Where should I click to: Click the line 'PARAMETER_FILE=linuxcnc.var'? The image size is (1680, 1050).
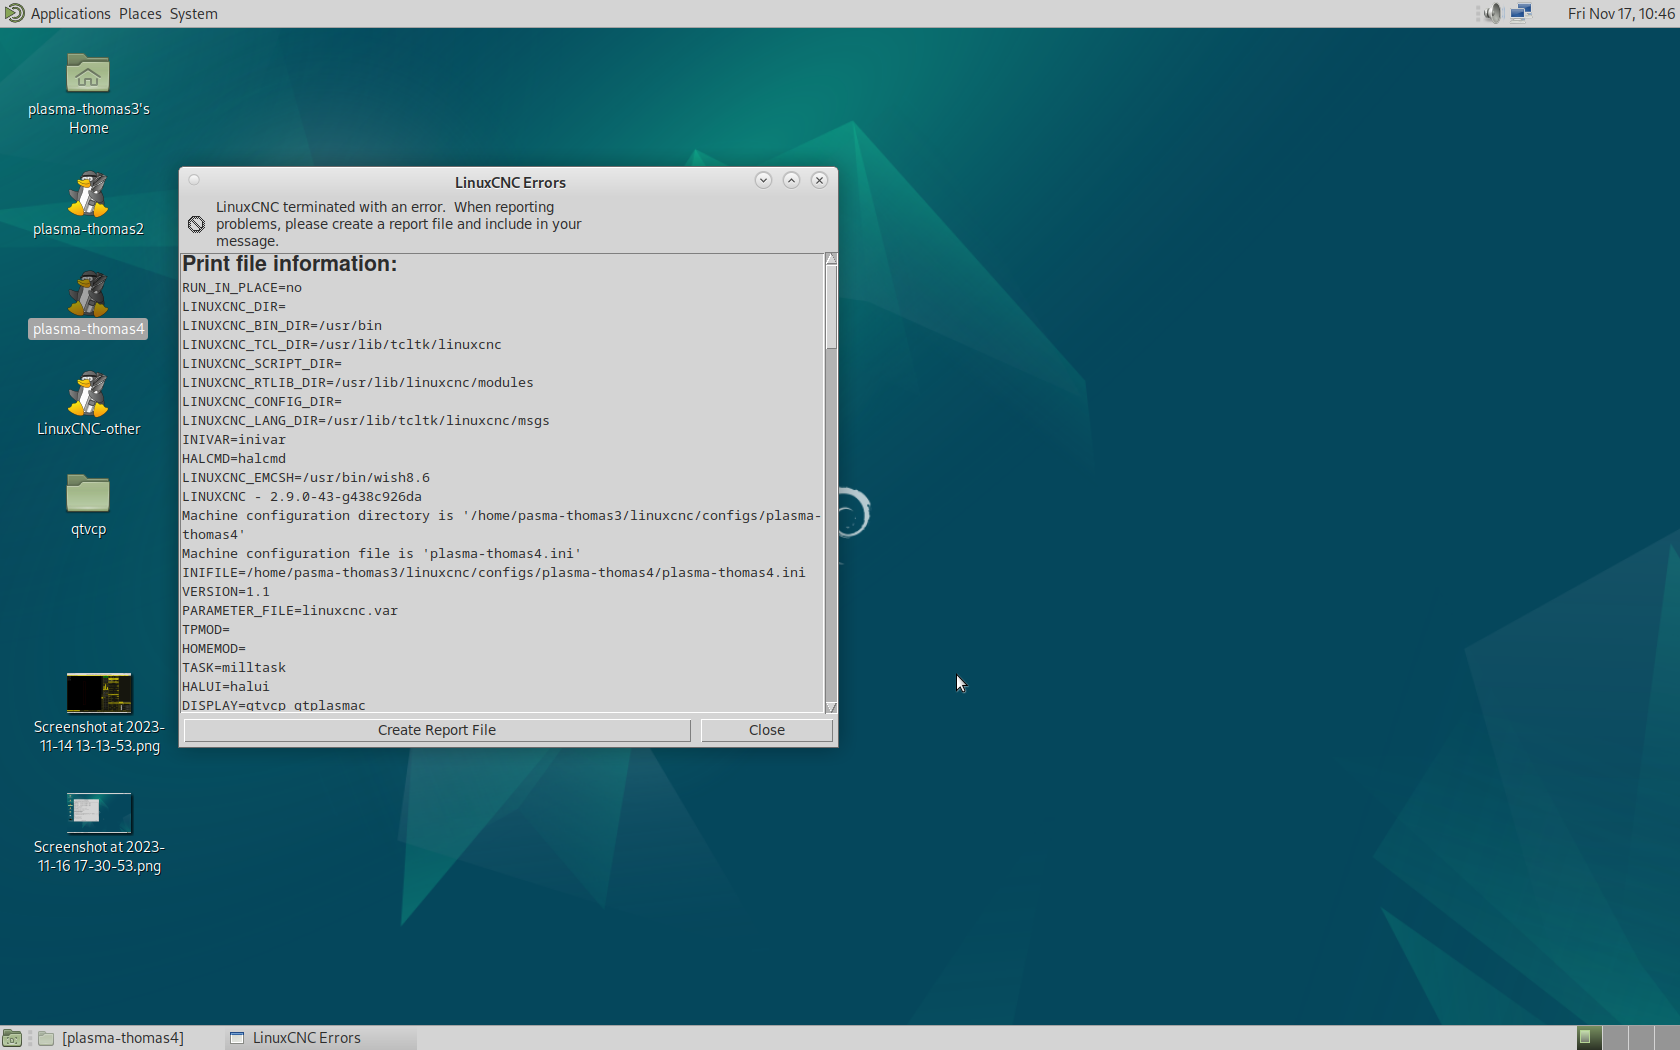(290, 611)
